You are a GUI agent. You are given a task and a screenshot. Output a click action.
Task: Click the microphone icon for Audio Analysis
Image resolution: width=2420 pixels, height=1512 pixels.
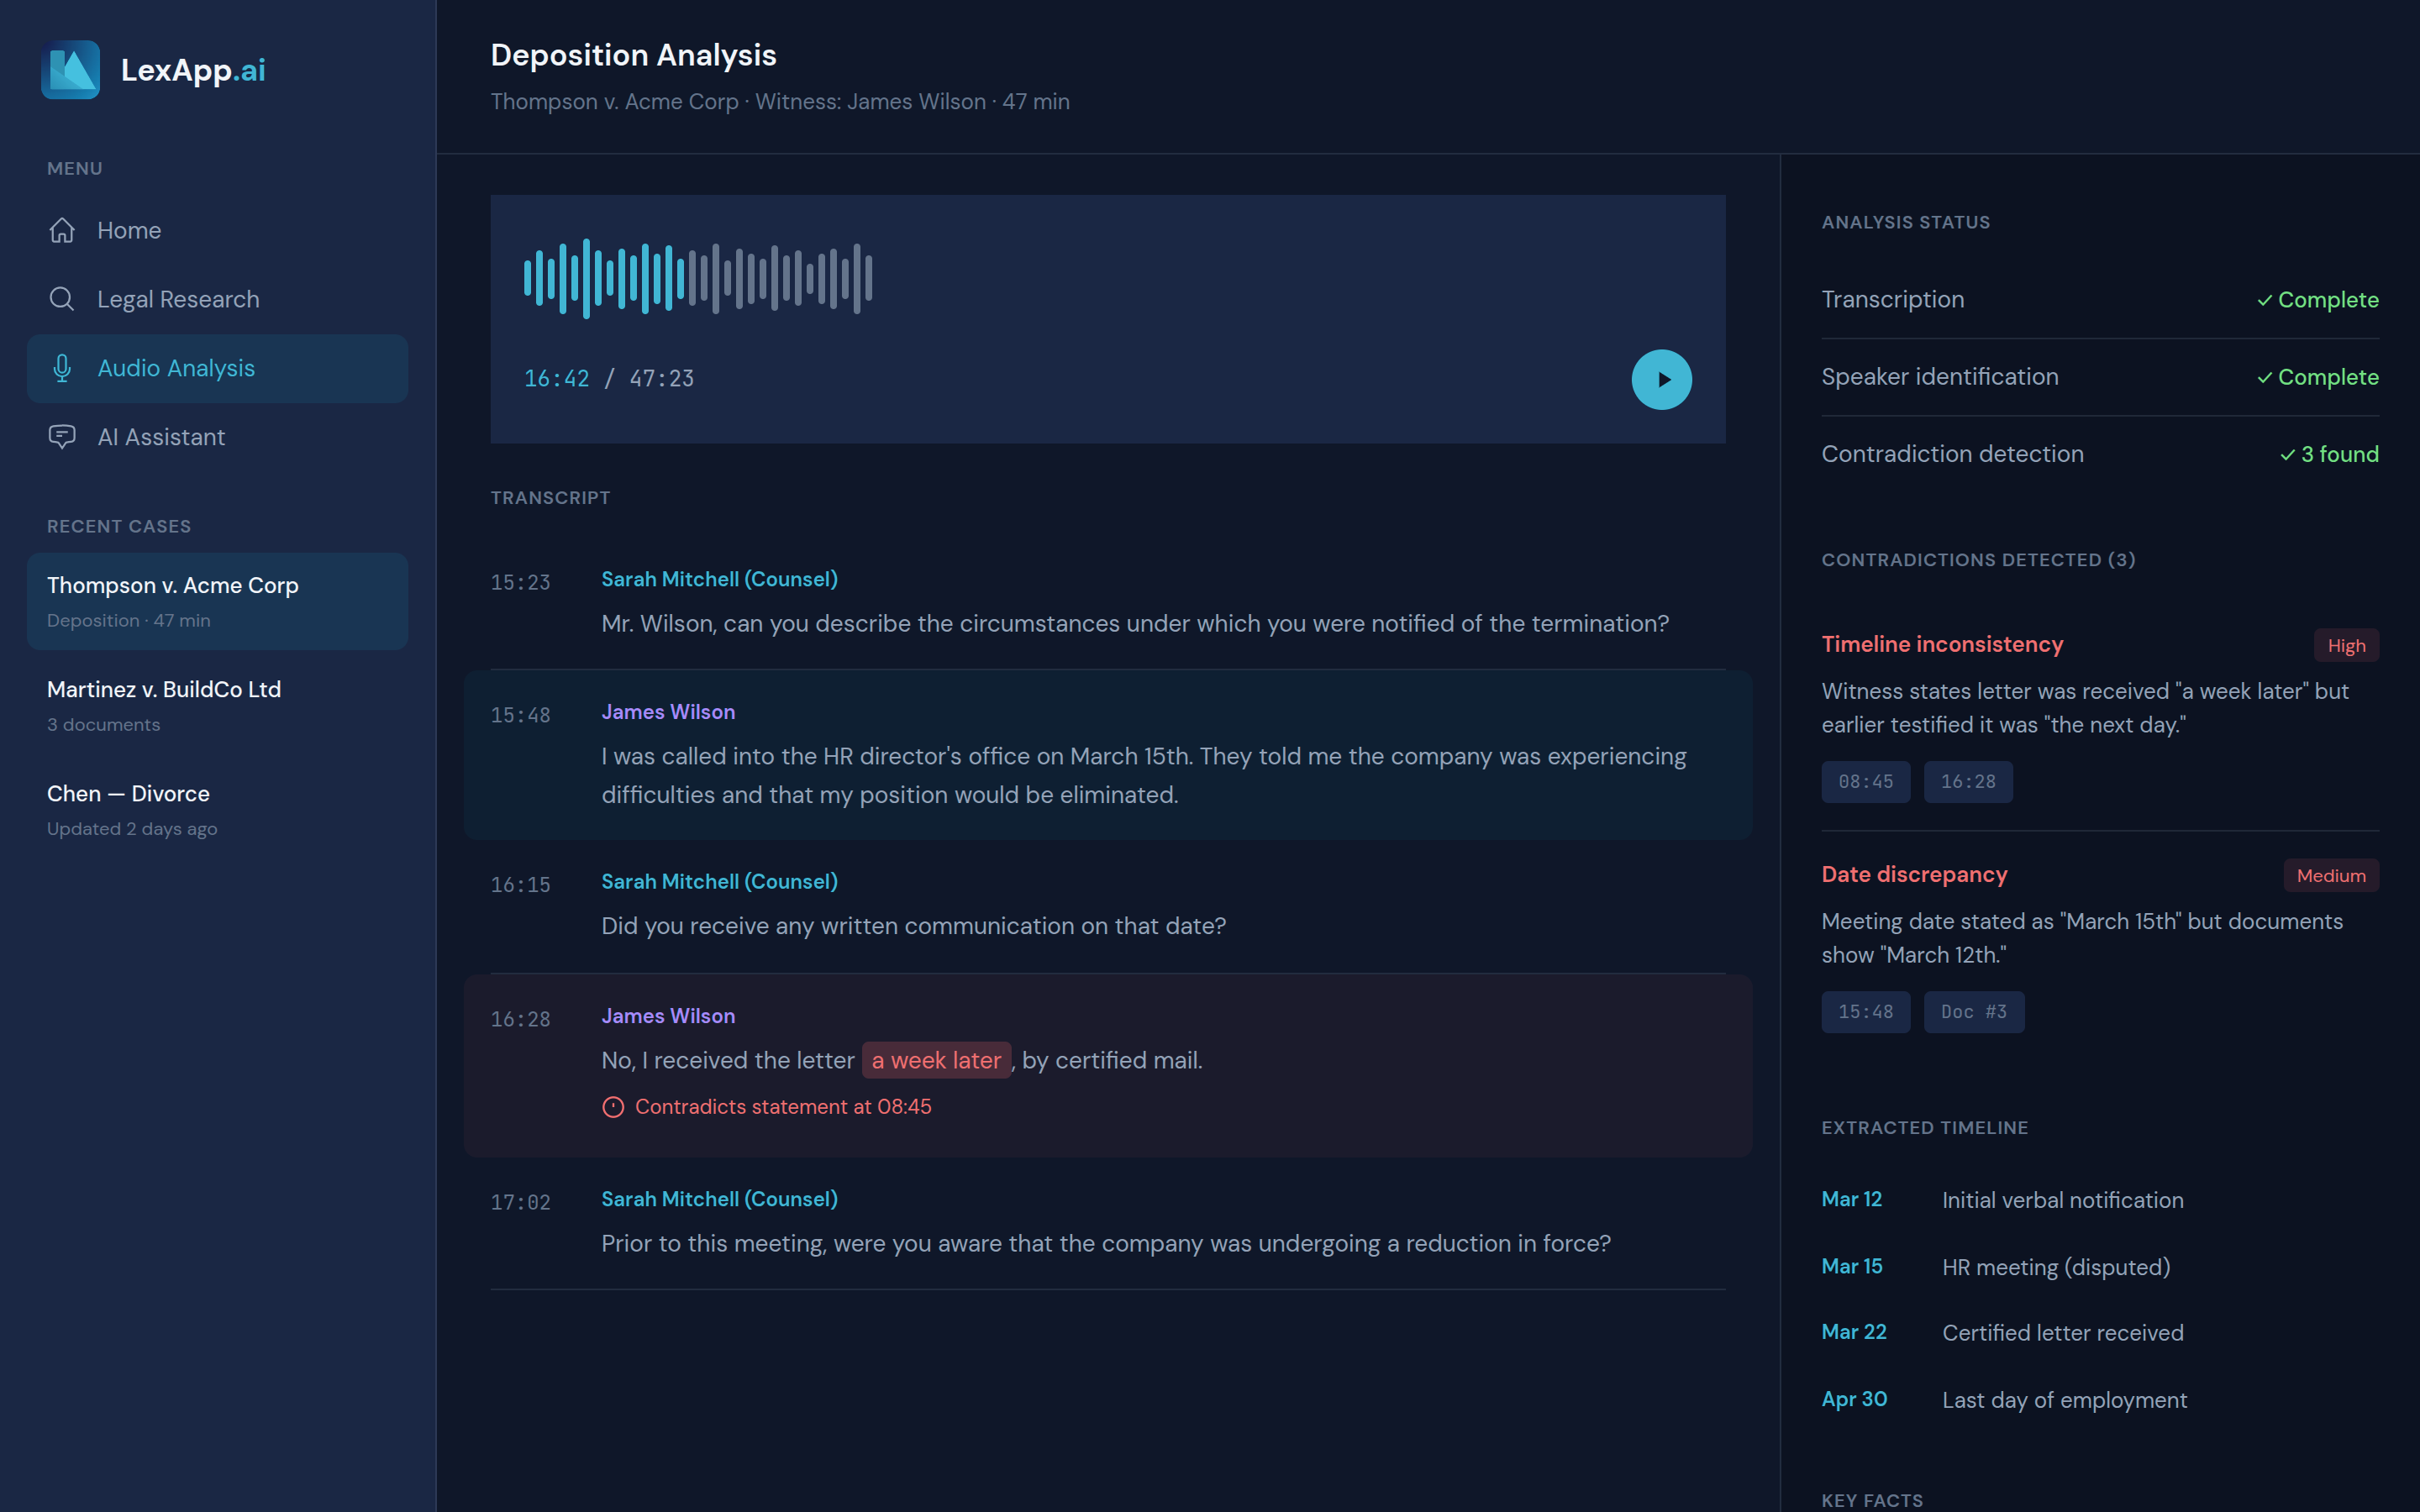pyautogui.click(x=61, y=368)
